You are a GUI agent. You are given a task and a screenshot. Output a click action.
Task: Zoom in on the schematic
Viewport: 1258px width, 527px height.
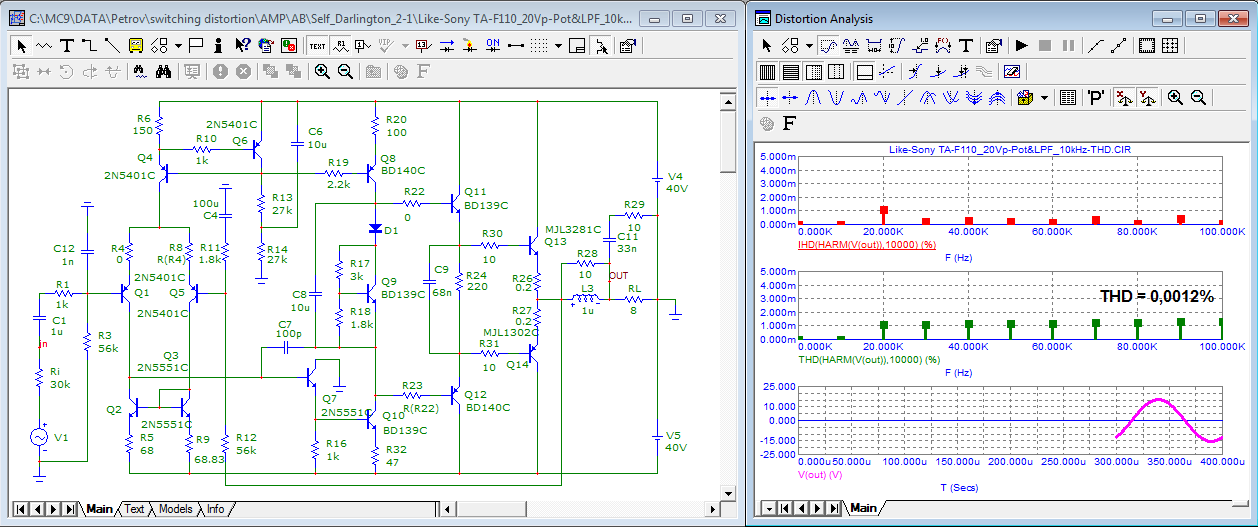tap(322, 71)
